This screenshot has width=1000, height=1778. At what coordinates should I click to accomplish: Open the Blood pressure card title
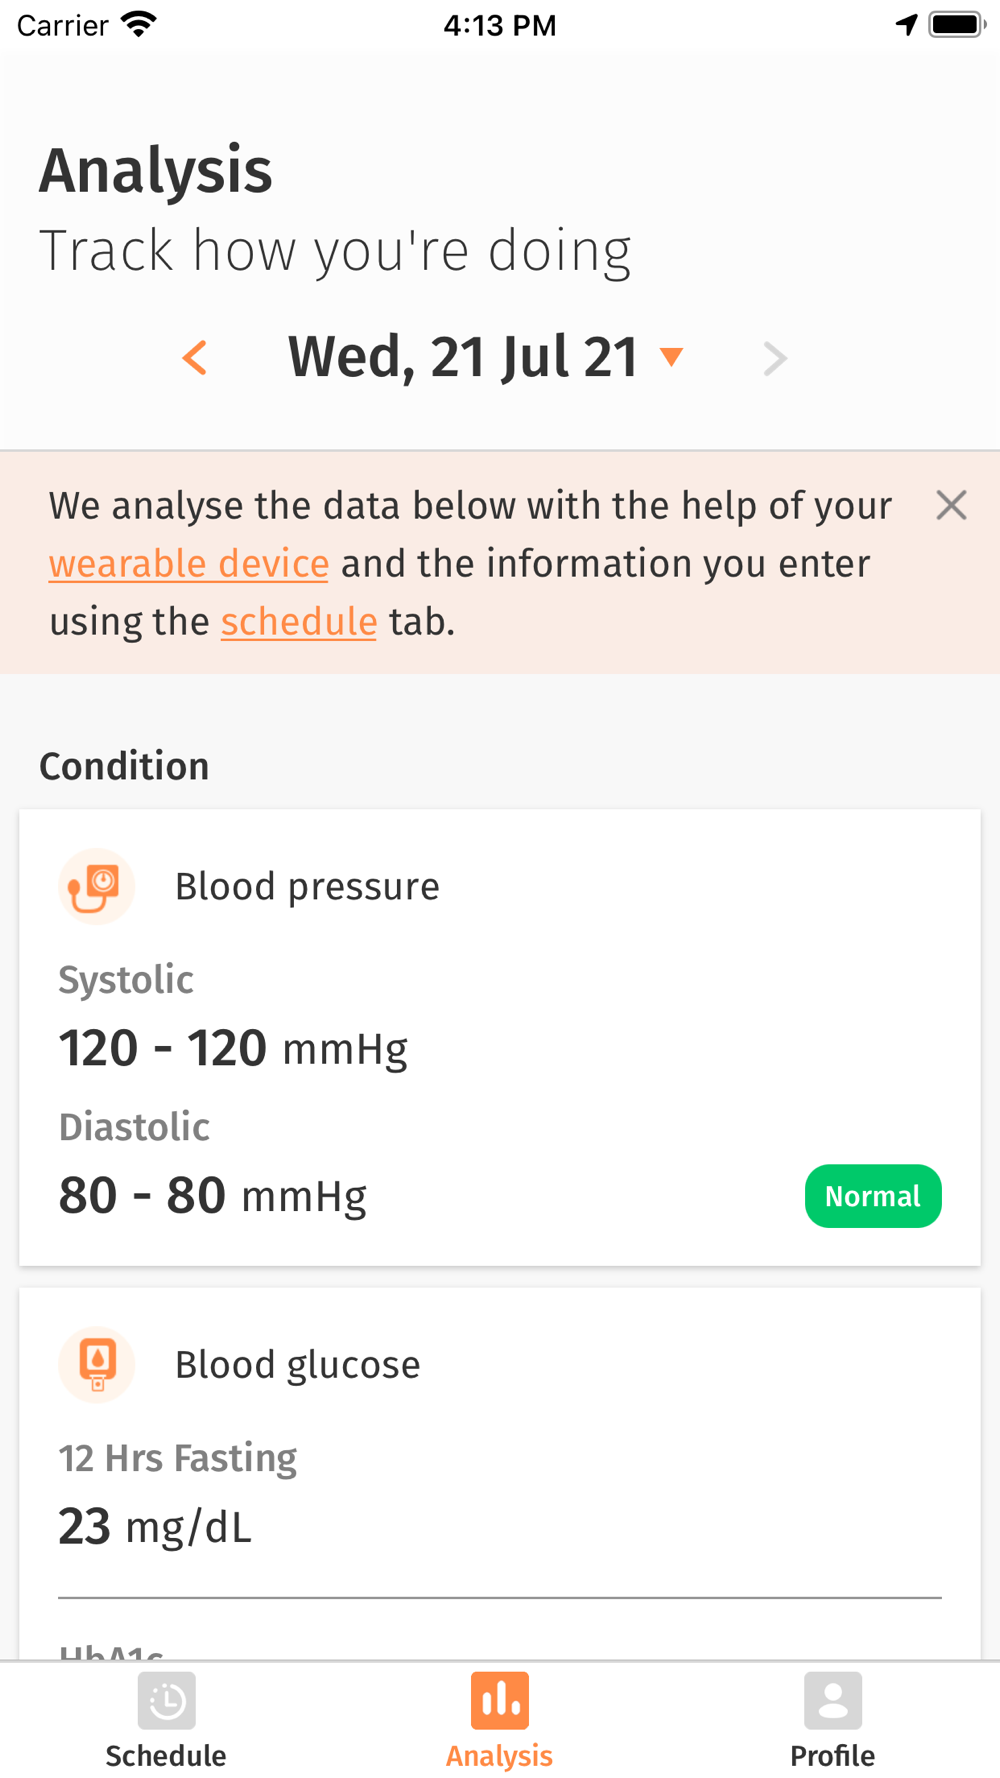pos(307,887)
